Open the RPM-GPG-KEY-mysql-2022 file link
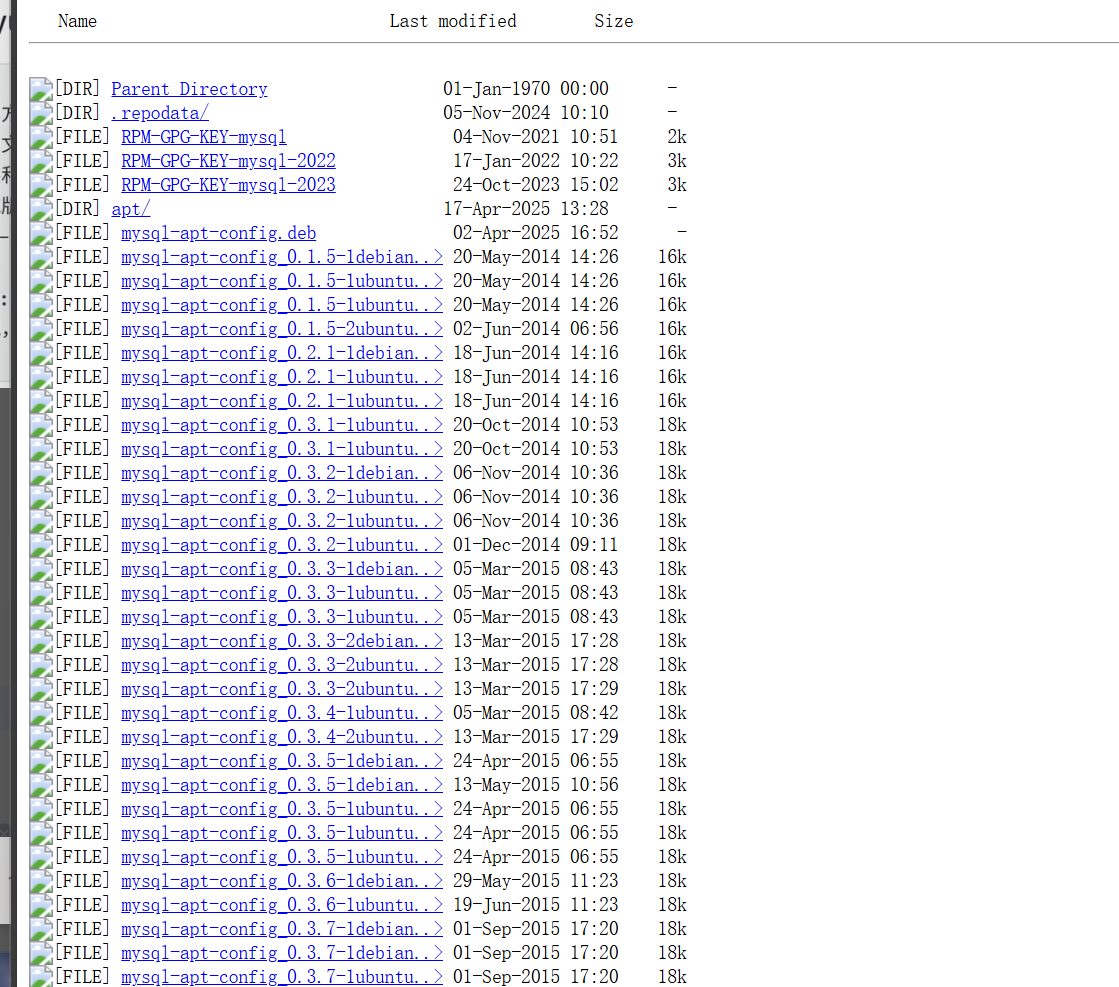 (228, 161)
